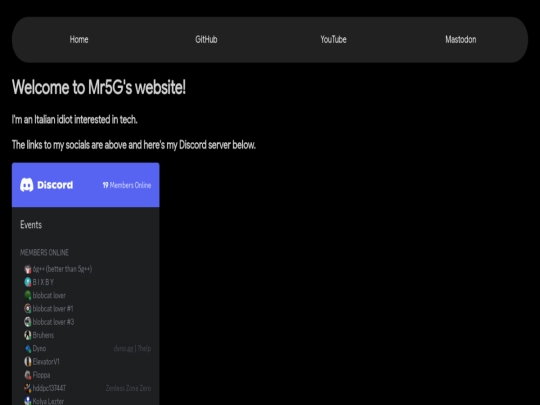Screen dimensions: 540x405
Task: Click the 'Italian idiot interested in tech' sentence
Action: tap(75, 120)
